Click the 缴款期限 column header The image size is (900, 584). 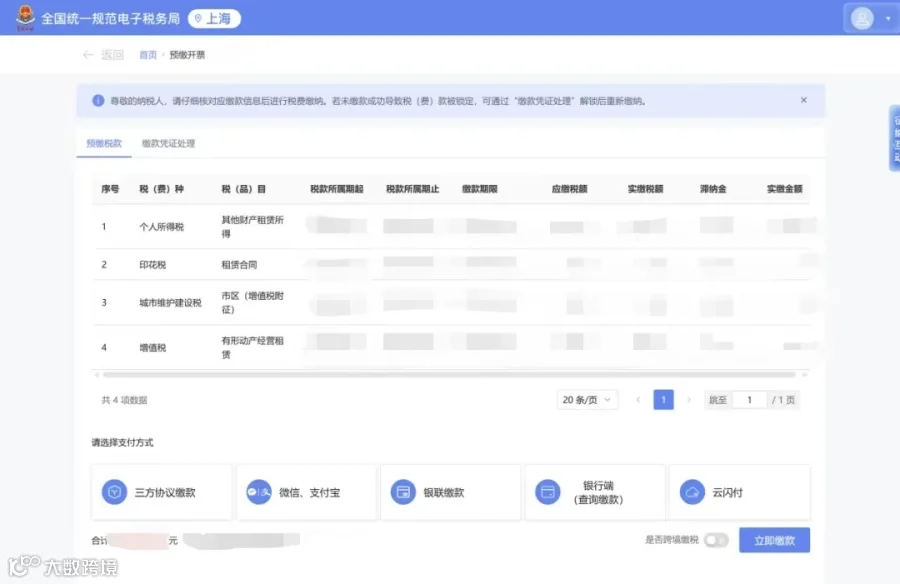point(479,189)
